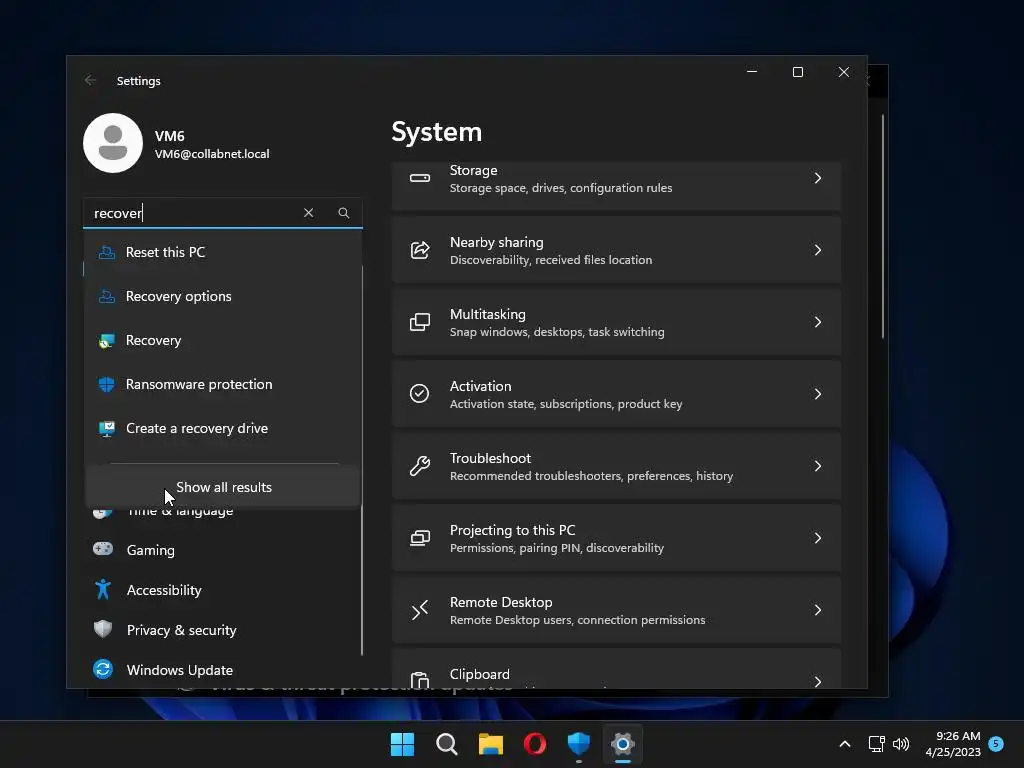Image resolution: width=1024 pixels, height=768 pixels.
Task: Click the Storage drive icon
Action: point(420,178)
